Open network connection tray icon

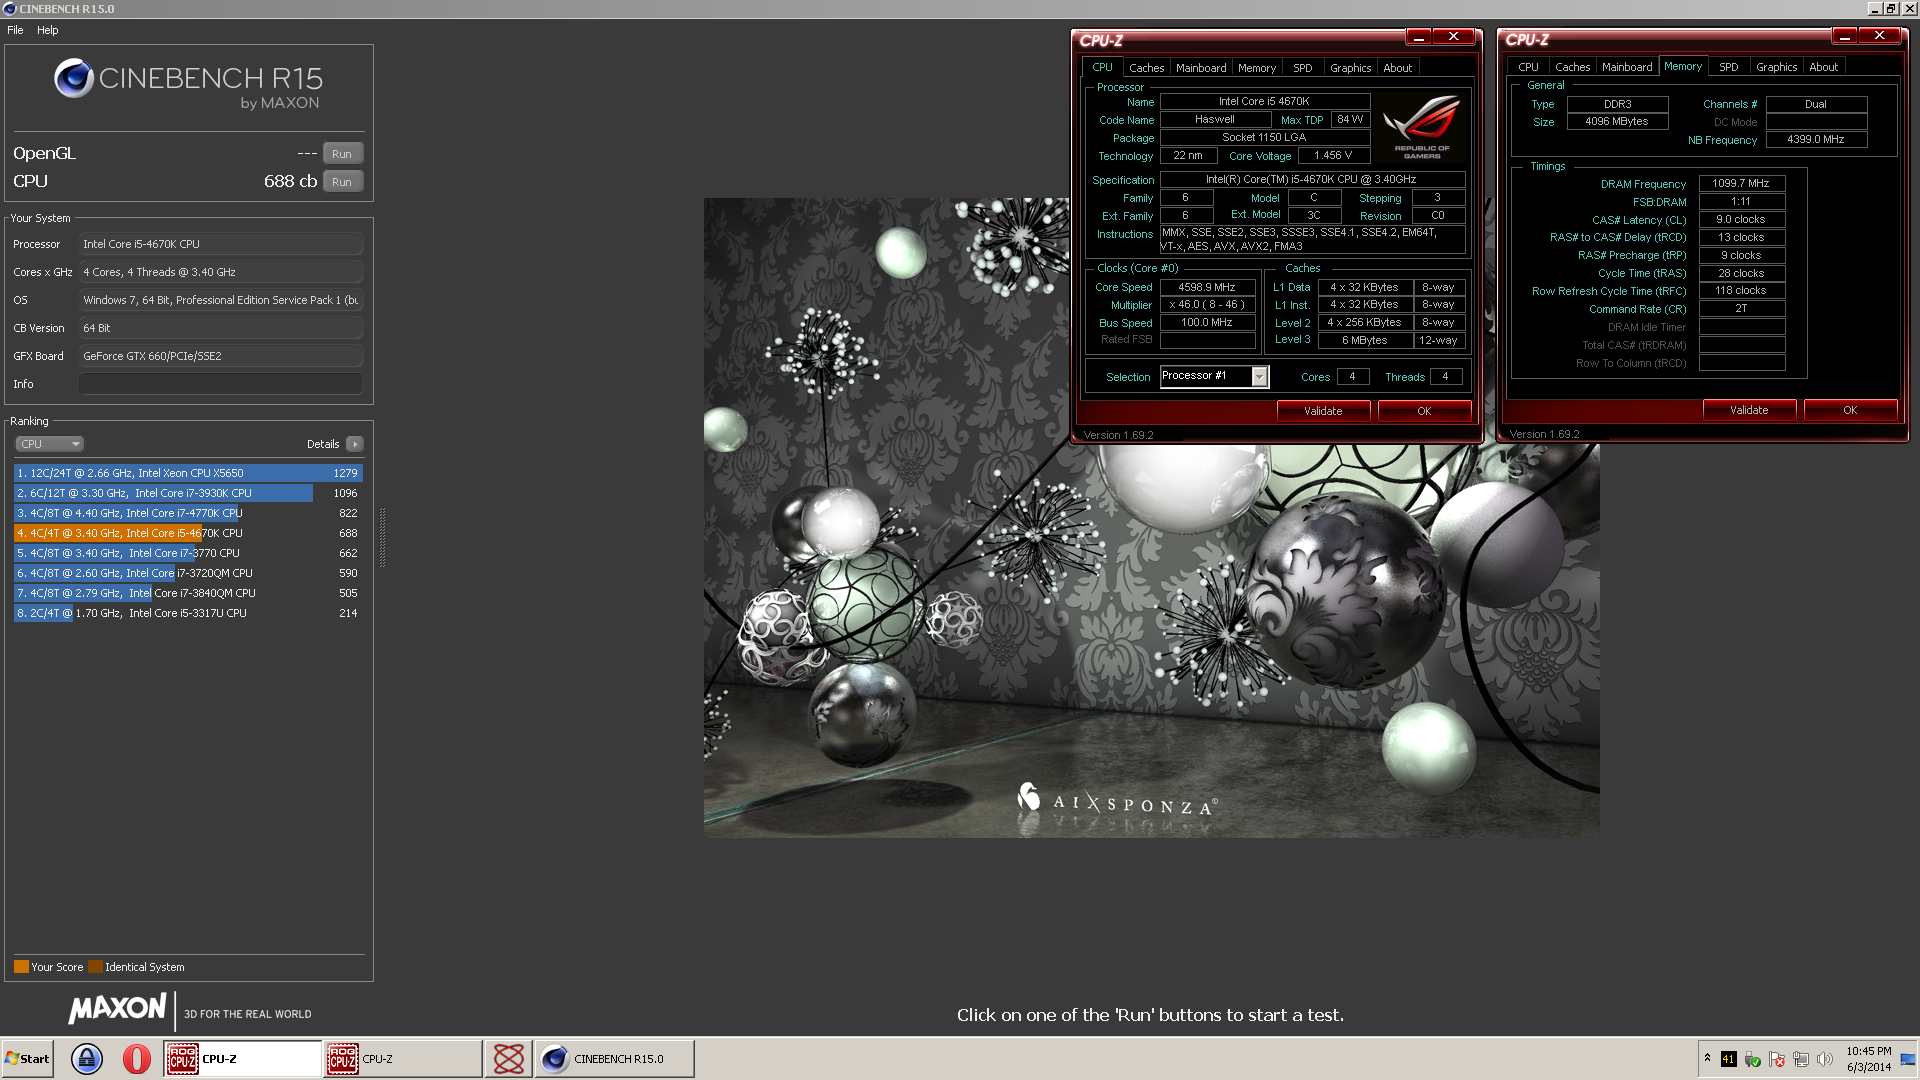pos(1801,1059)
